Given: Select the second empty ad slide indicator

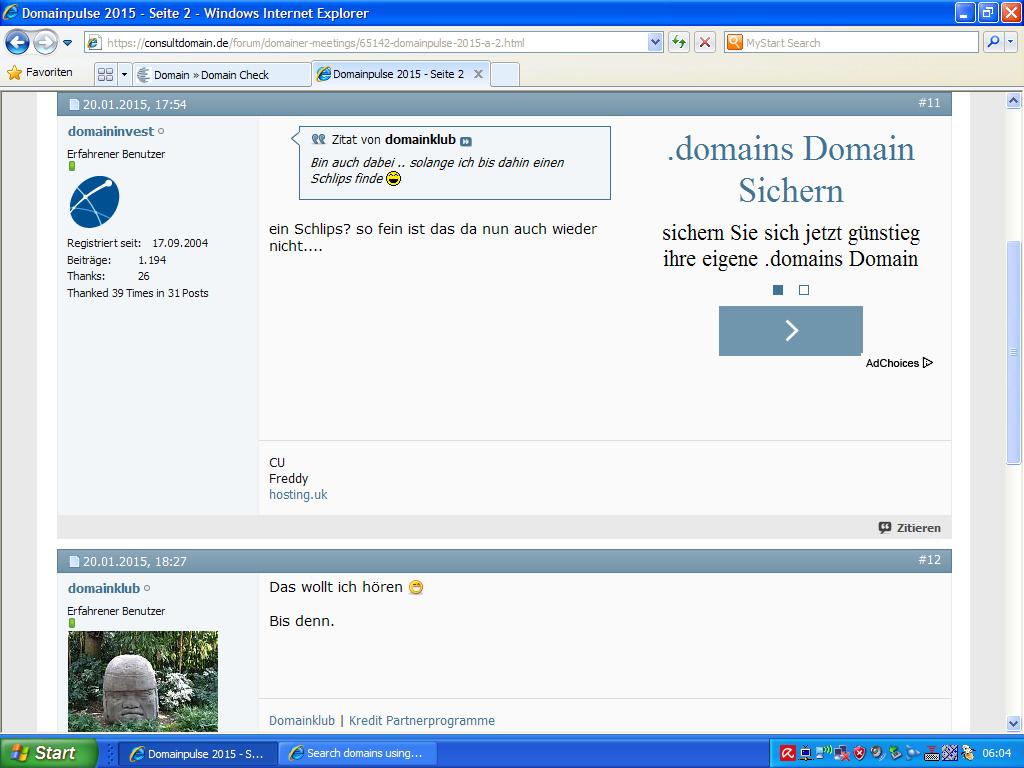Looking at the screenshot, I should [x=804, y=290].
